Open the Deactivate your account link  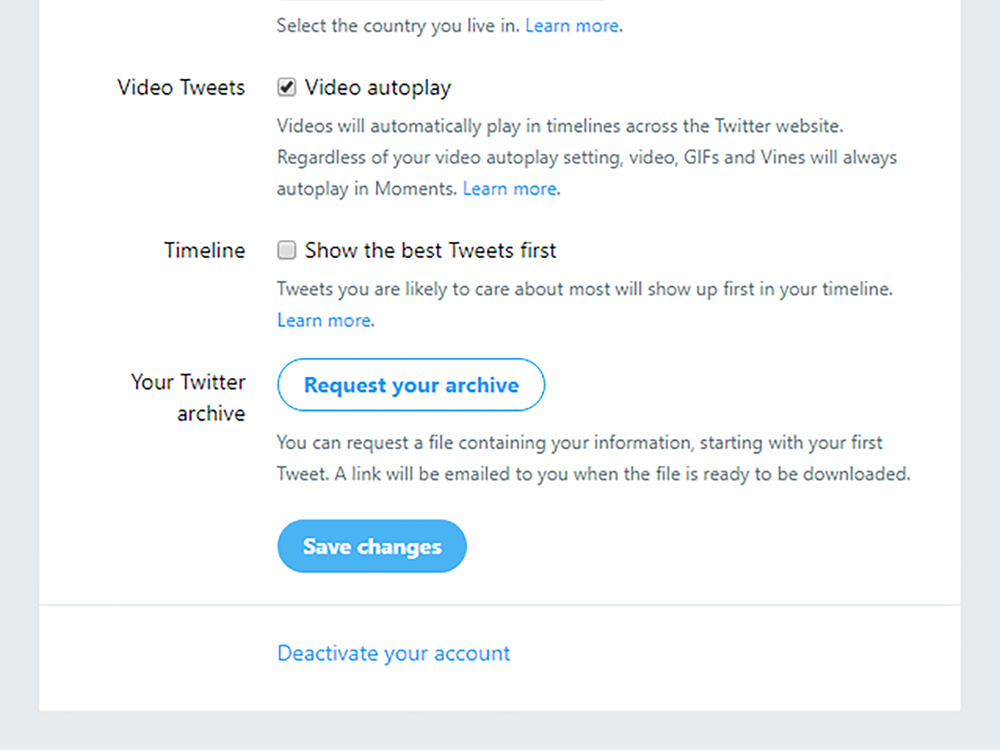[x=393, y=653]
